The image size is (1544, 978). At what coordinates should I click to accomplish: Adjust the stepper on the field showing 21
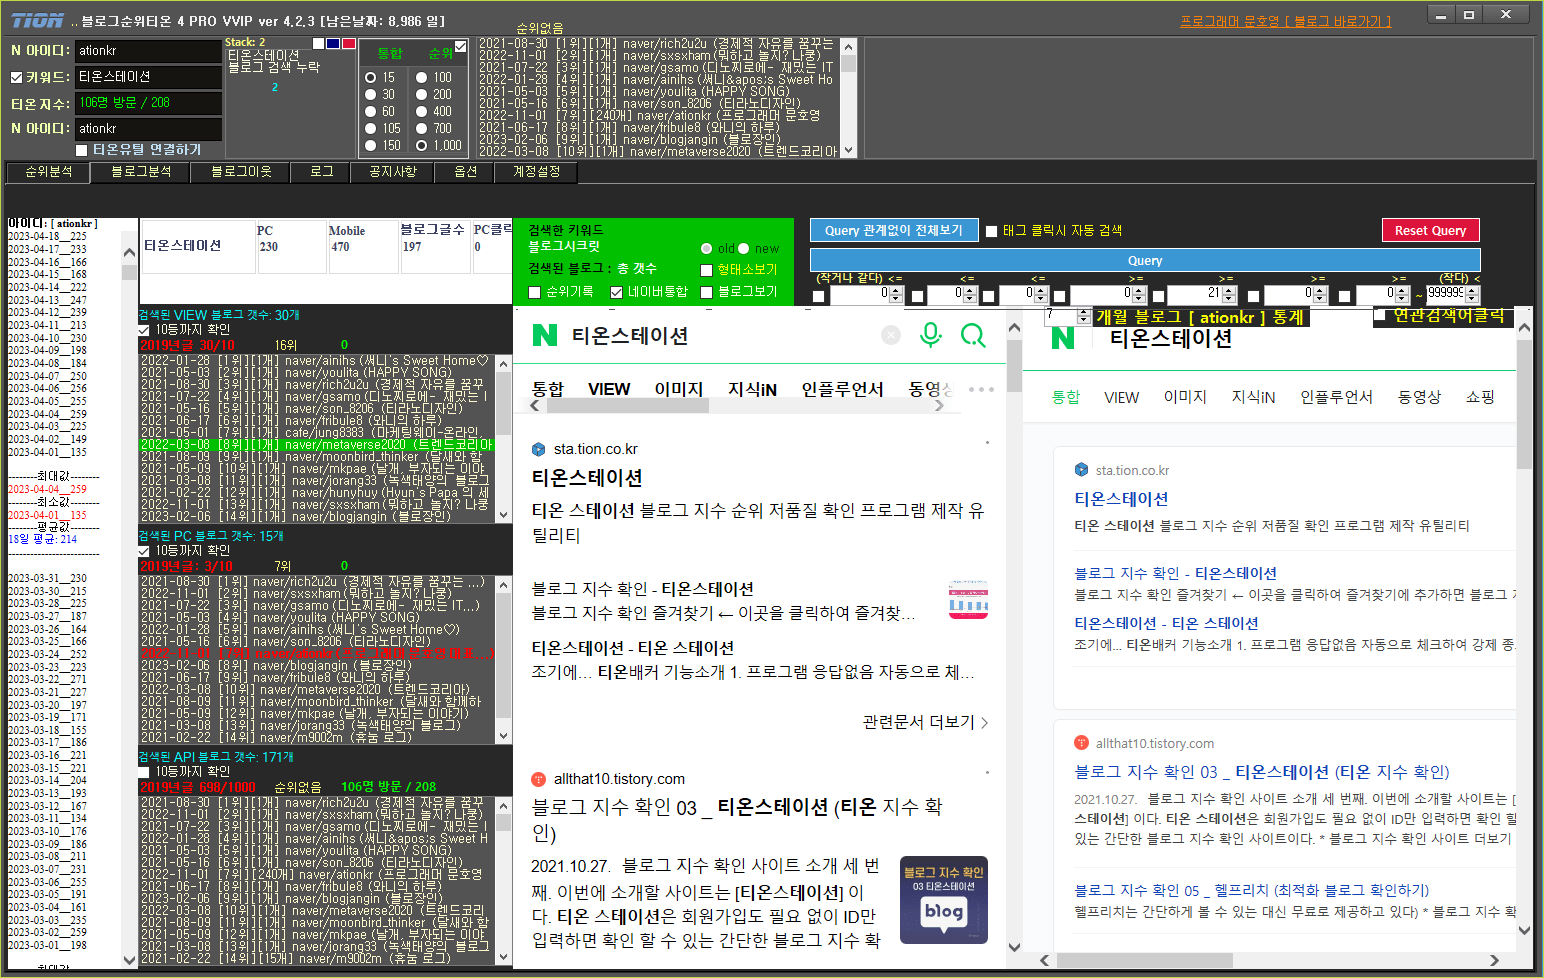1228,294
